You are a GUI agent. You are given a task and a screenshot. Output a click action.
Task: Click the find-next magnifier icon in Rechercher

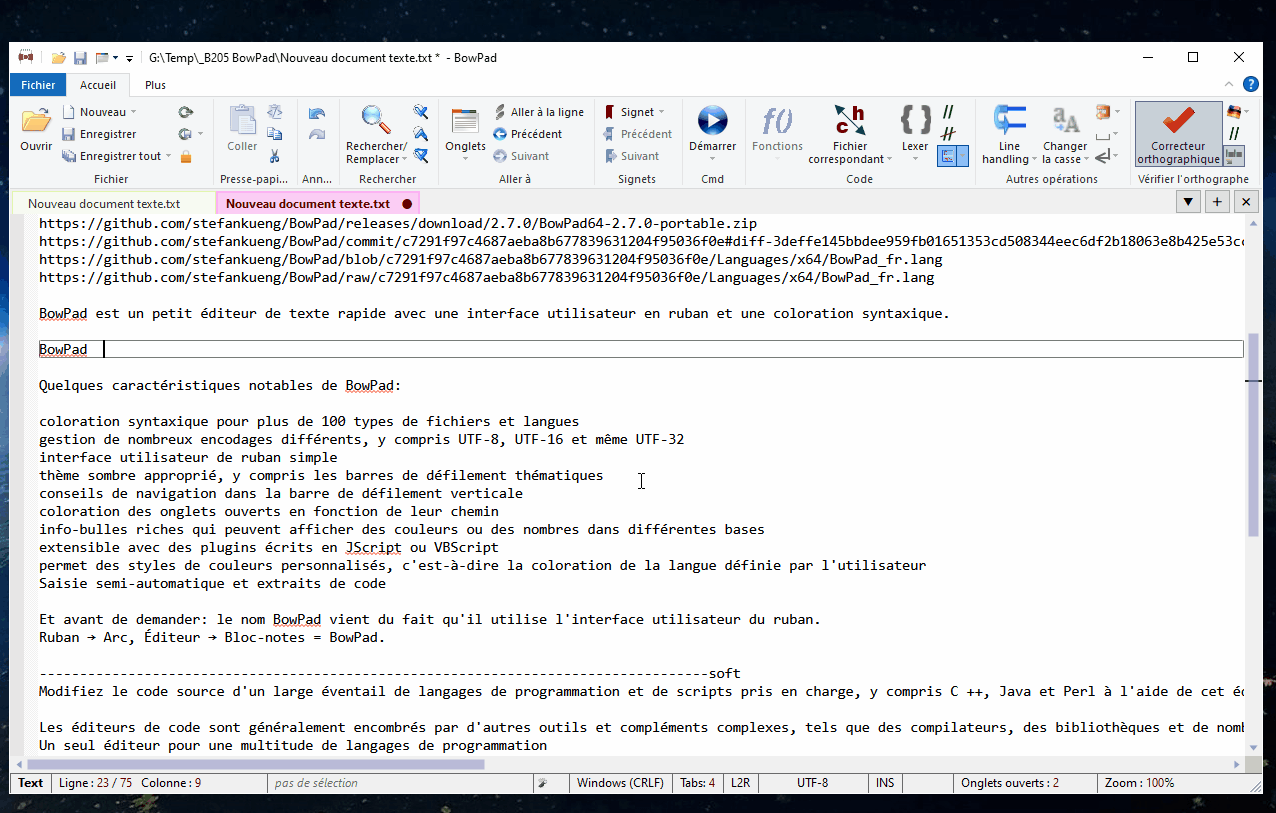coord(421,112)
